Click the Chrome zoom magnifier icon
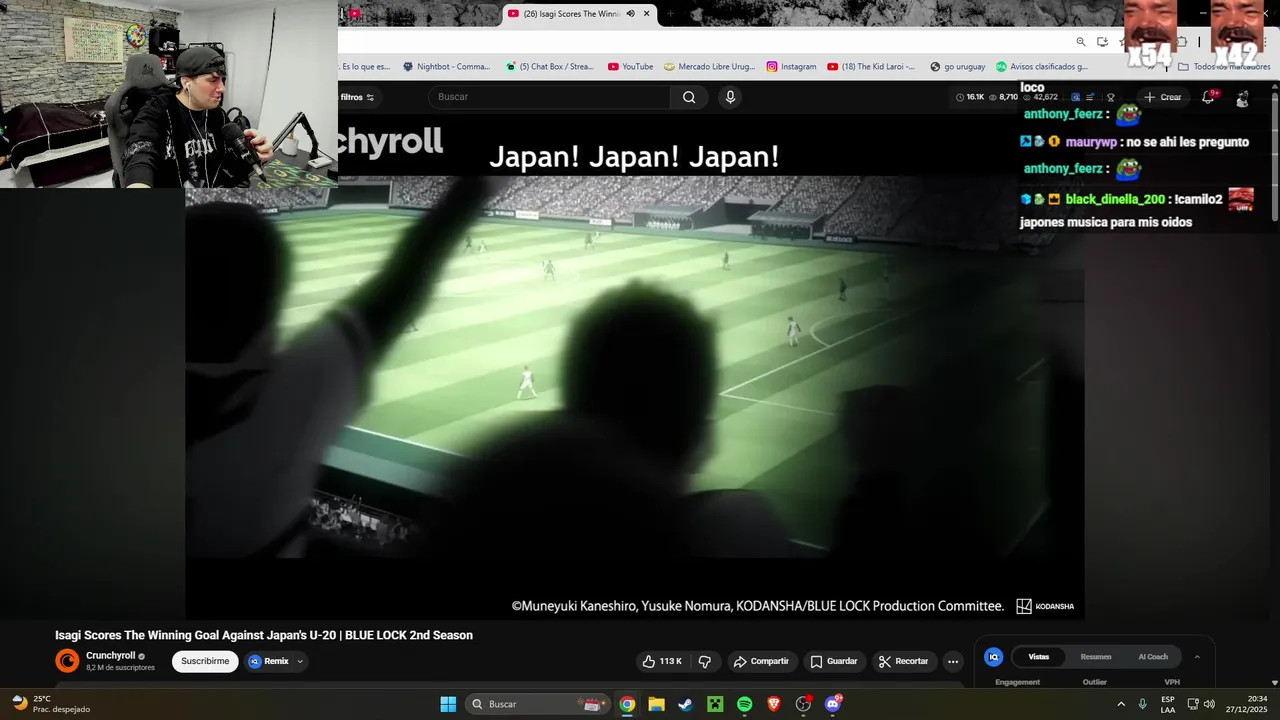The height and width of the screenshot is (720, 1280). (x=1081, y=42)
